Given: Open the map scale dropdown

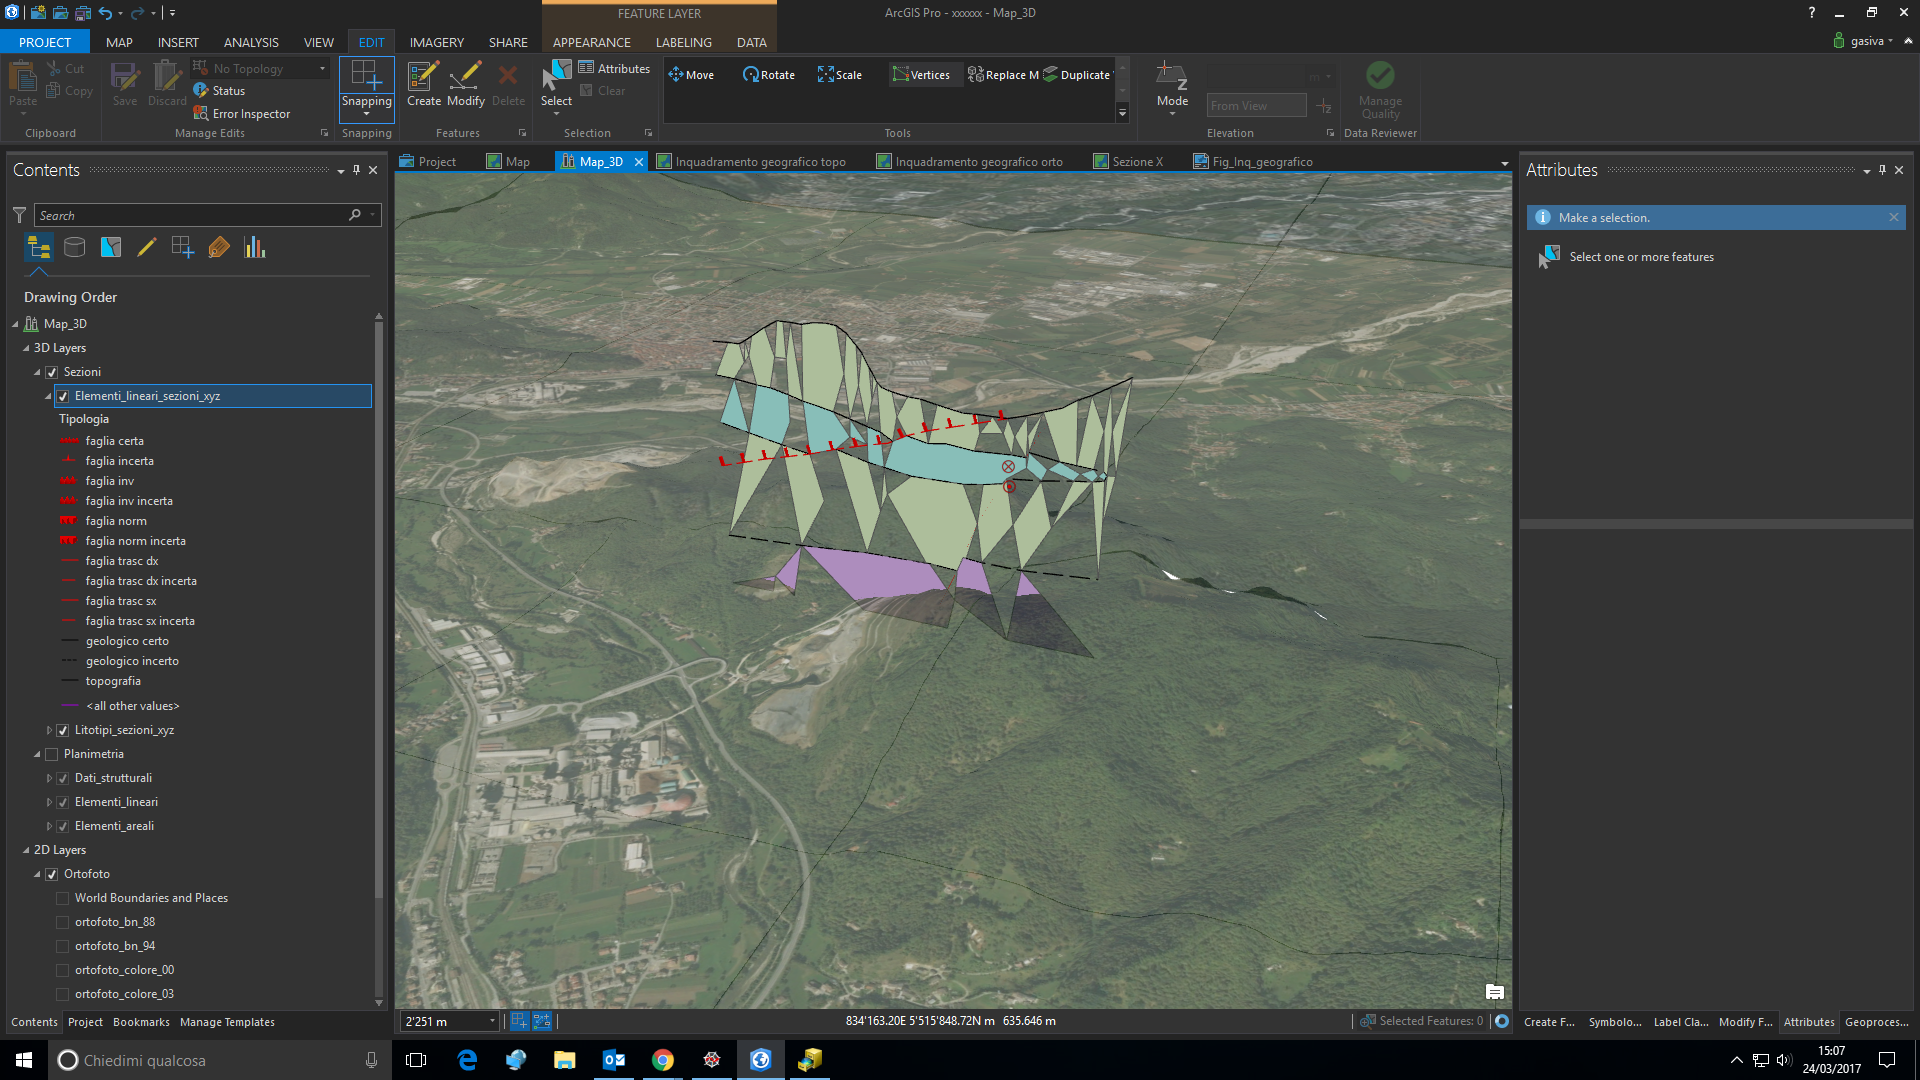Looking at the screenshot, I should pyautogui.click(x=491, y=1021).
